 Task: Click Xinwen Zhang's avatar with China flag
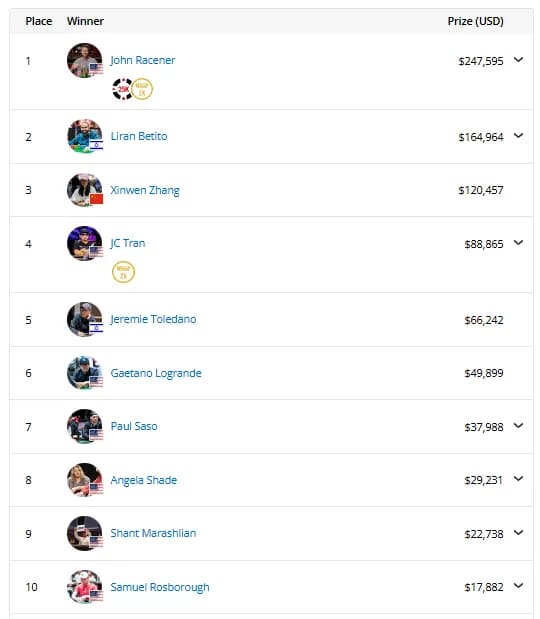pyautogui.click(x=84, y=190)
